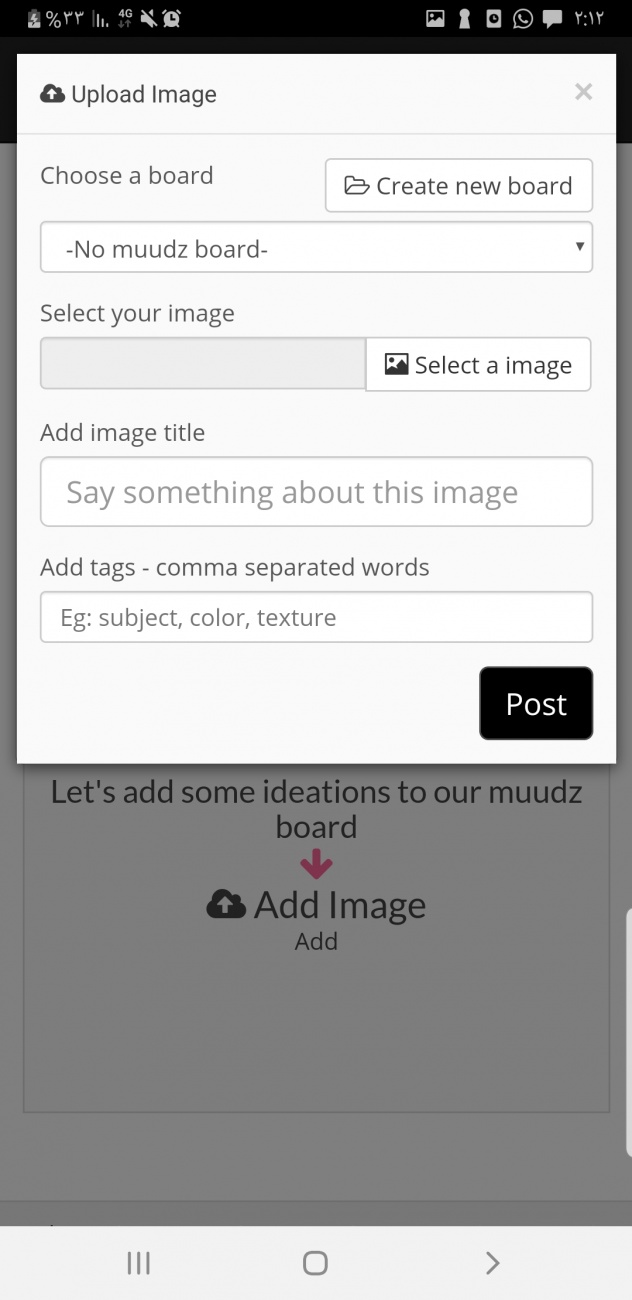Click the Select a image button
The image size is (632, 1300).
click(478, 364)
